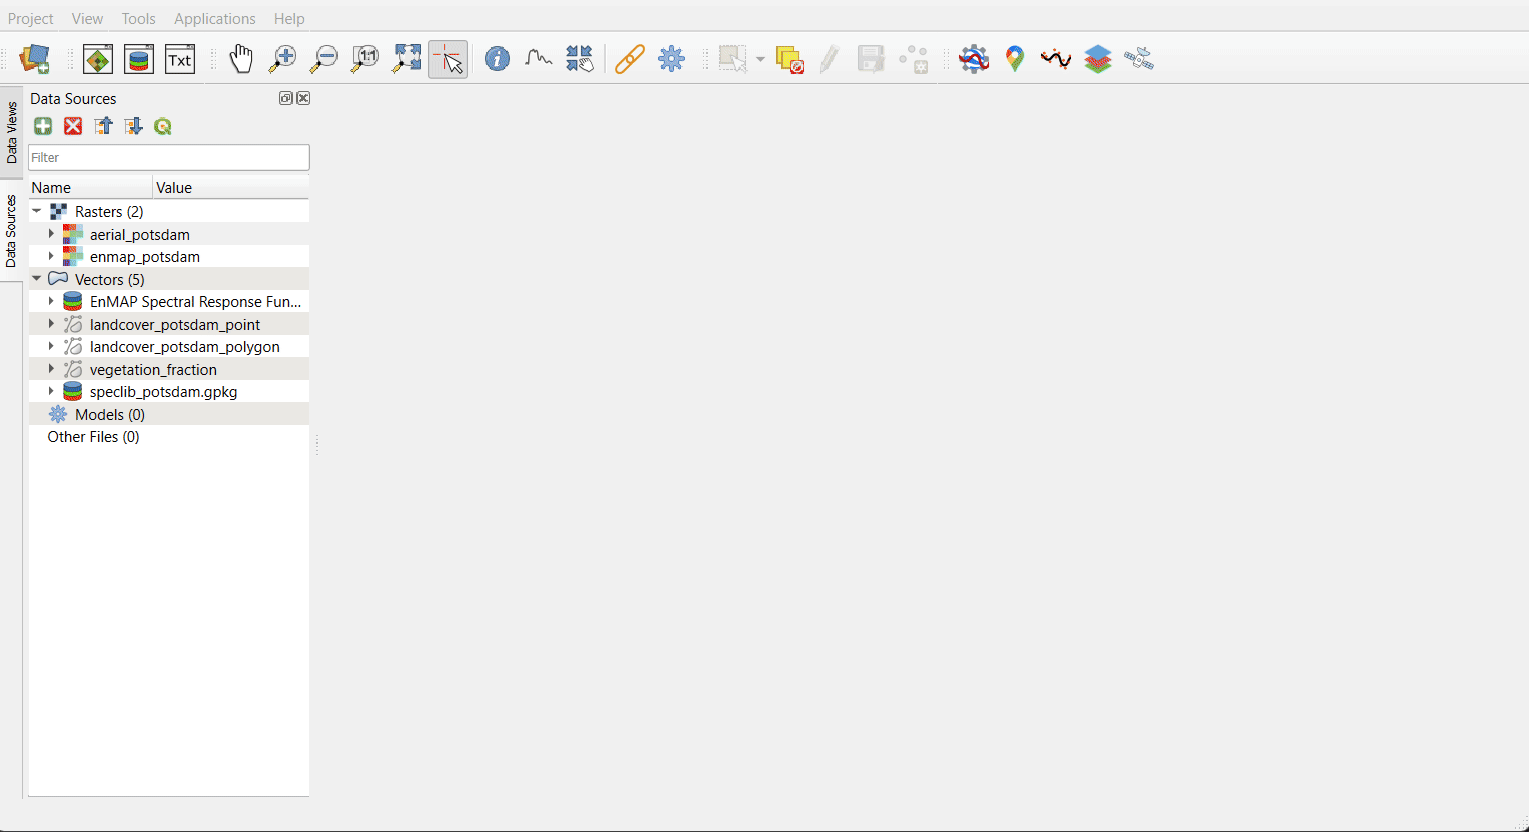Click the Select Features tool
The height and width of the screenshot is (832, 1529).
(x=733, y=60)
